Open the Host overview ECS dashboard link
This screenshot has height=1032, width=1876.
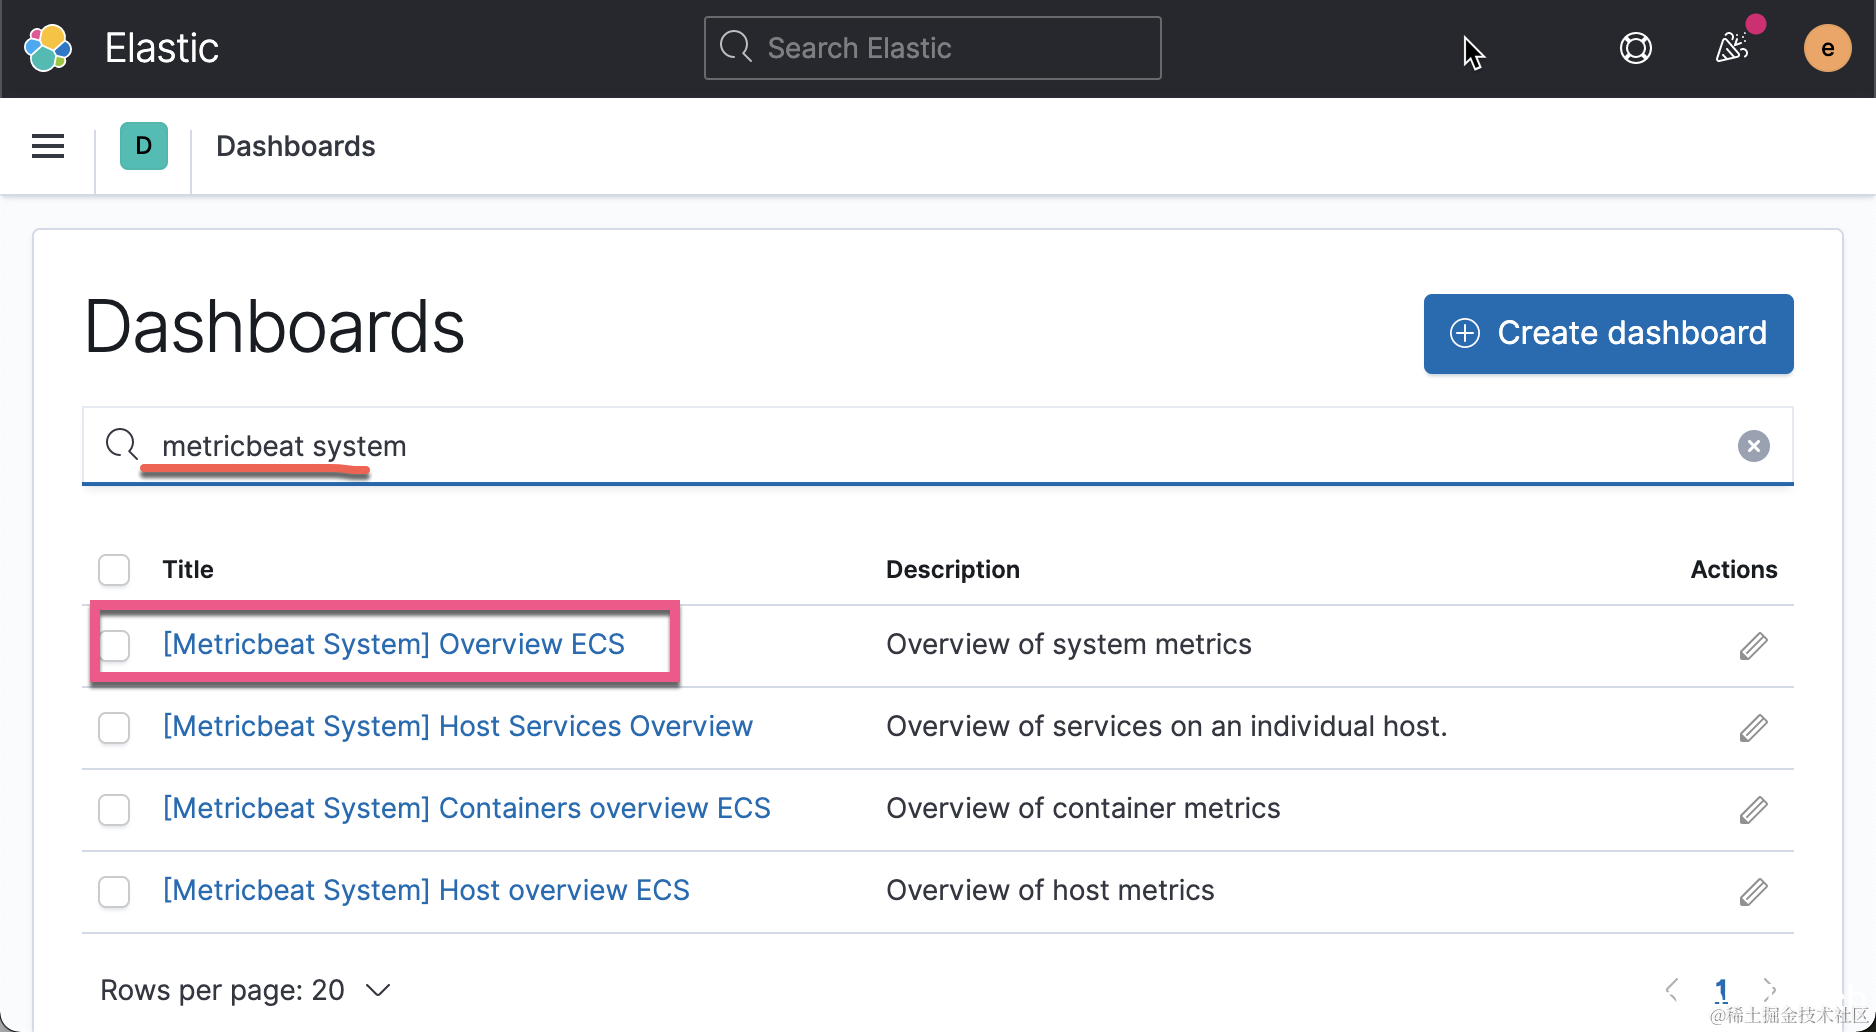[x=426, y=890]
